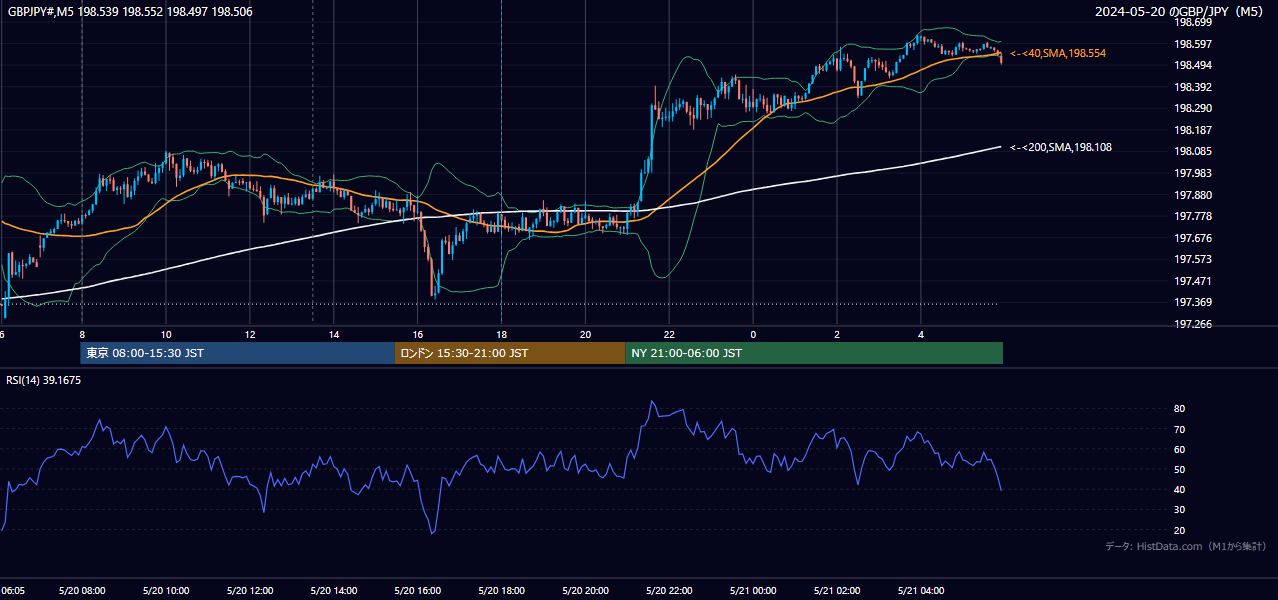Select the NY 21:00-06:00 JST session bar
The width and height of the screenshot is (1278, 600).
(814, 353)
